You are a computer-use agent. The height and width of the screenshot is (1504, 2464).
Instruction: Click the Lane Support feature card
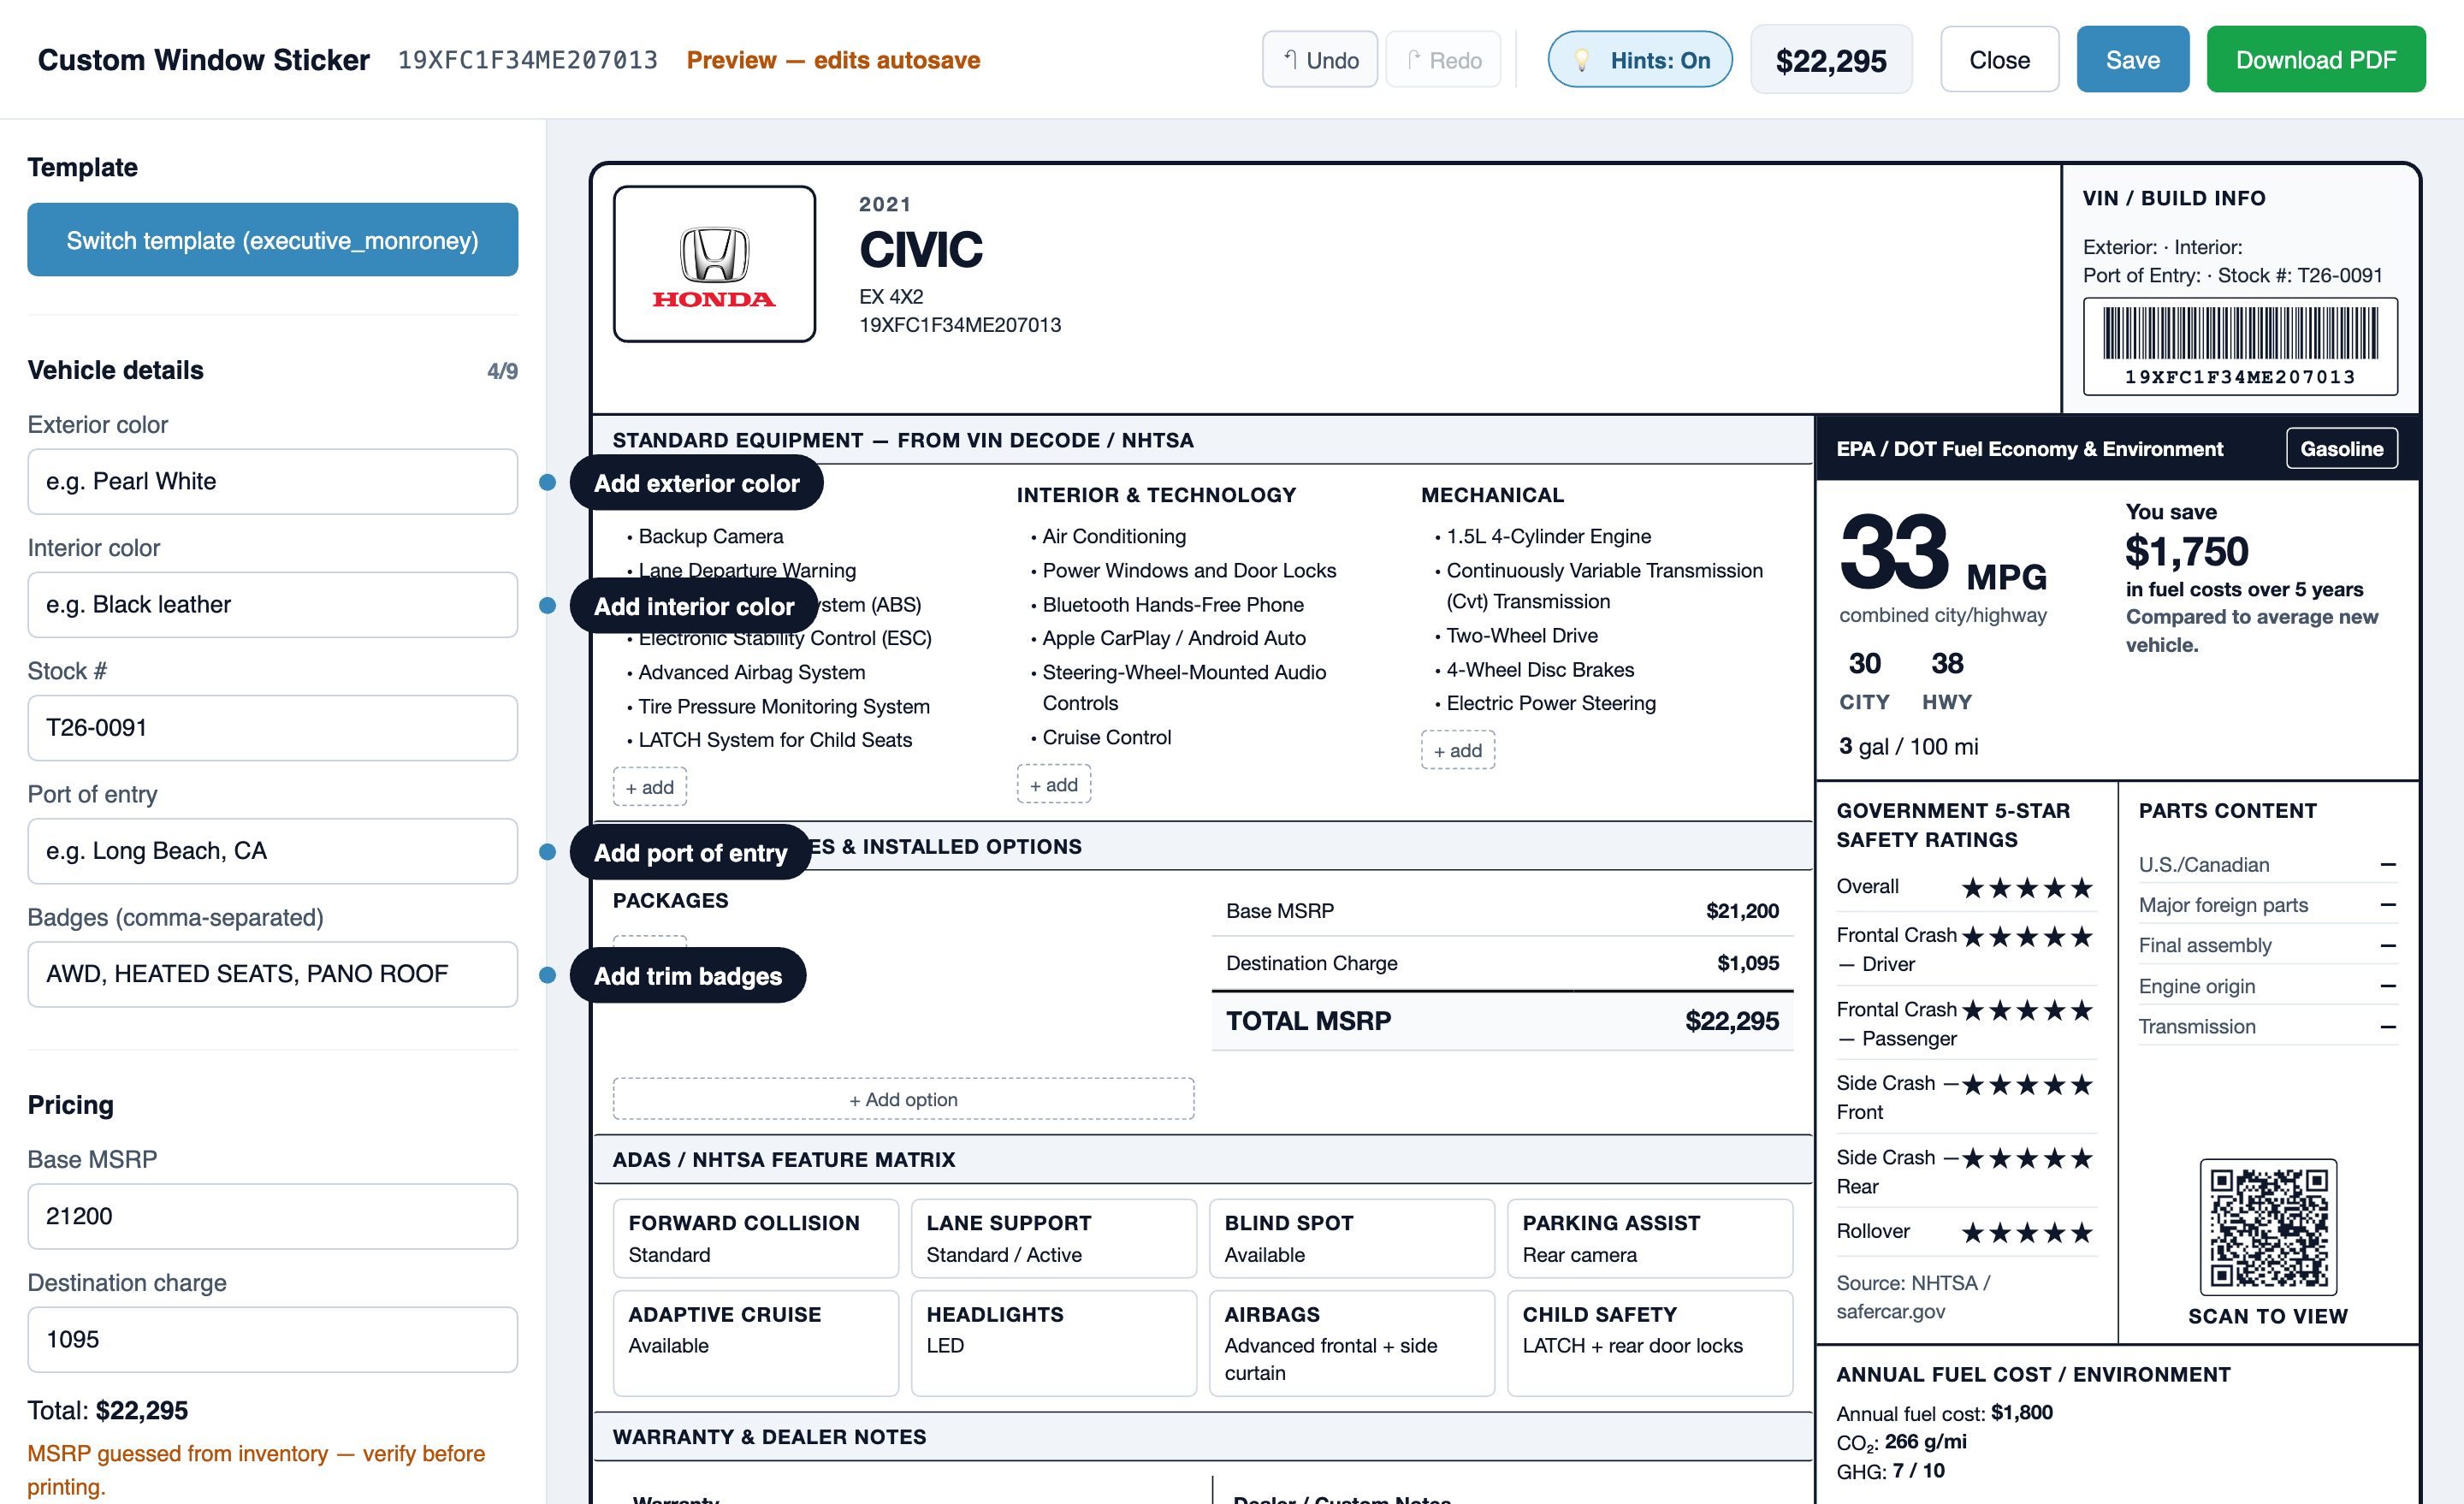[1054, 1238]
